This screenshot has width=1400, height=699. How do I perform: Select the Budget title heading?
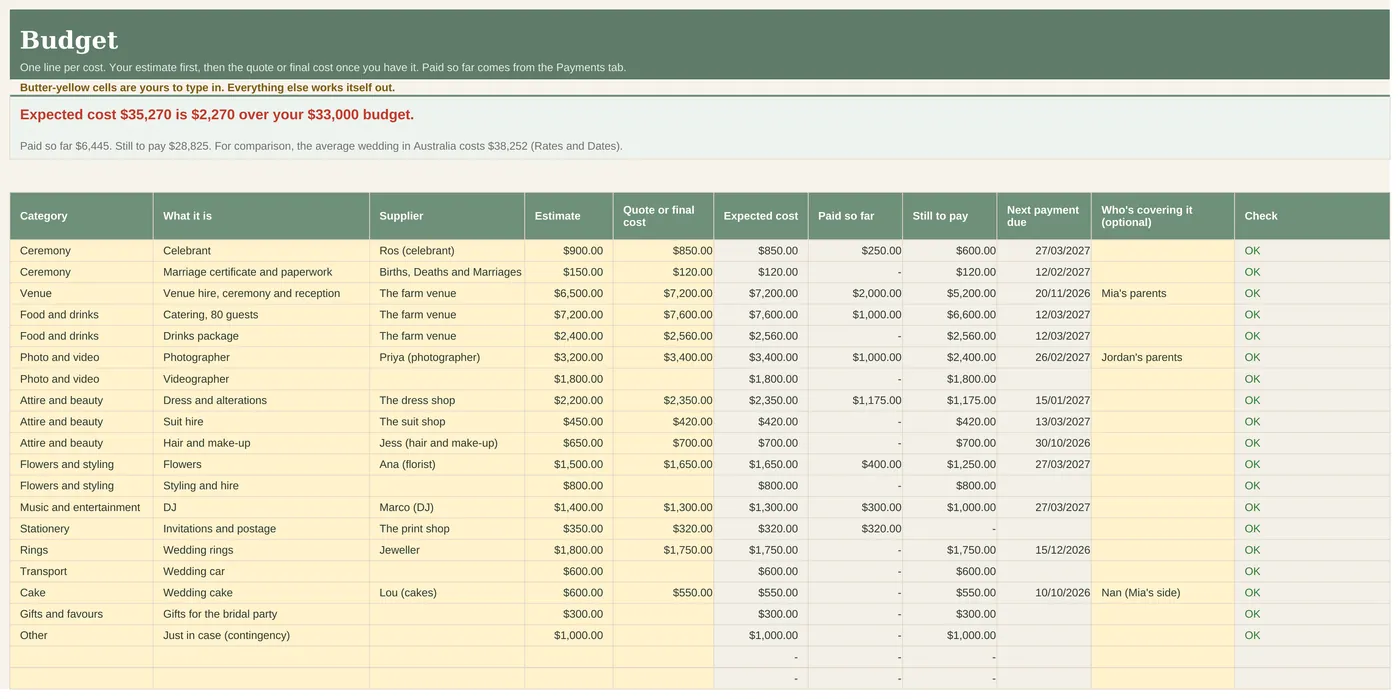tap(69, 40)
